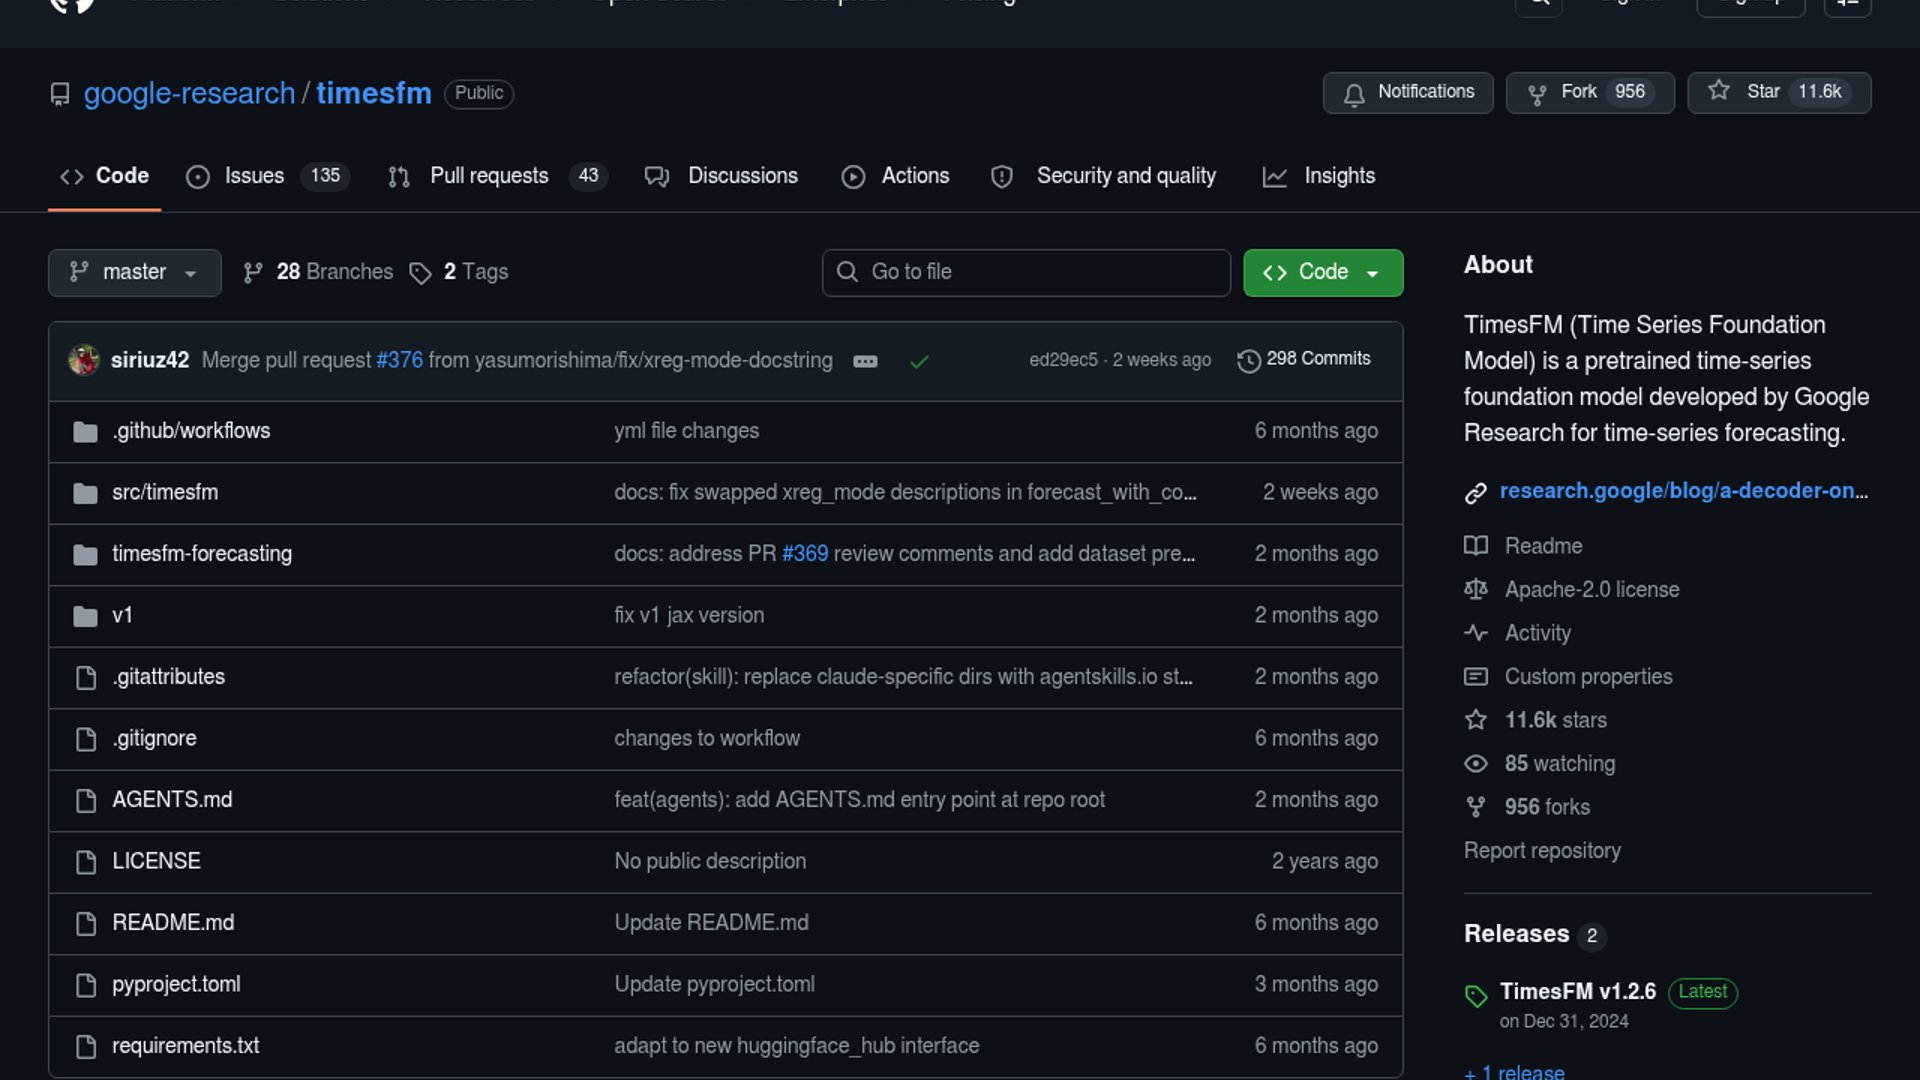Click the 28 Branches icon link
The width and height of the screenshot is (1920, 1080).
[253, 273]
